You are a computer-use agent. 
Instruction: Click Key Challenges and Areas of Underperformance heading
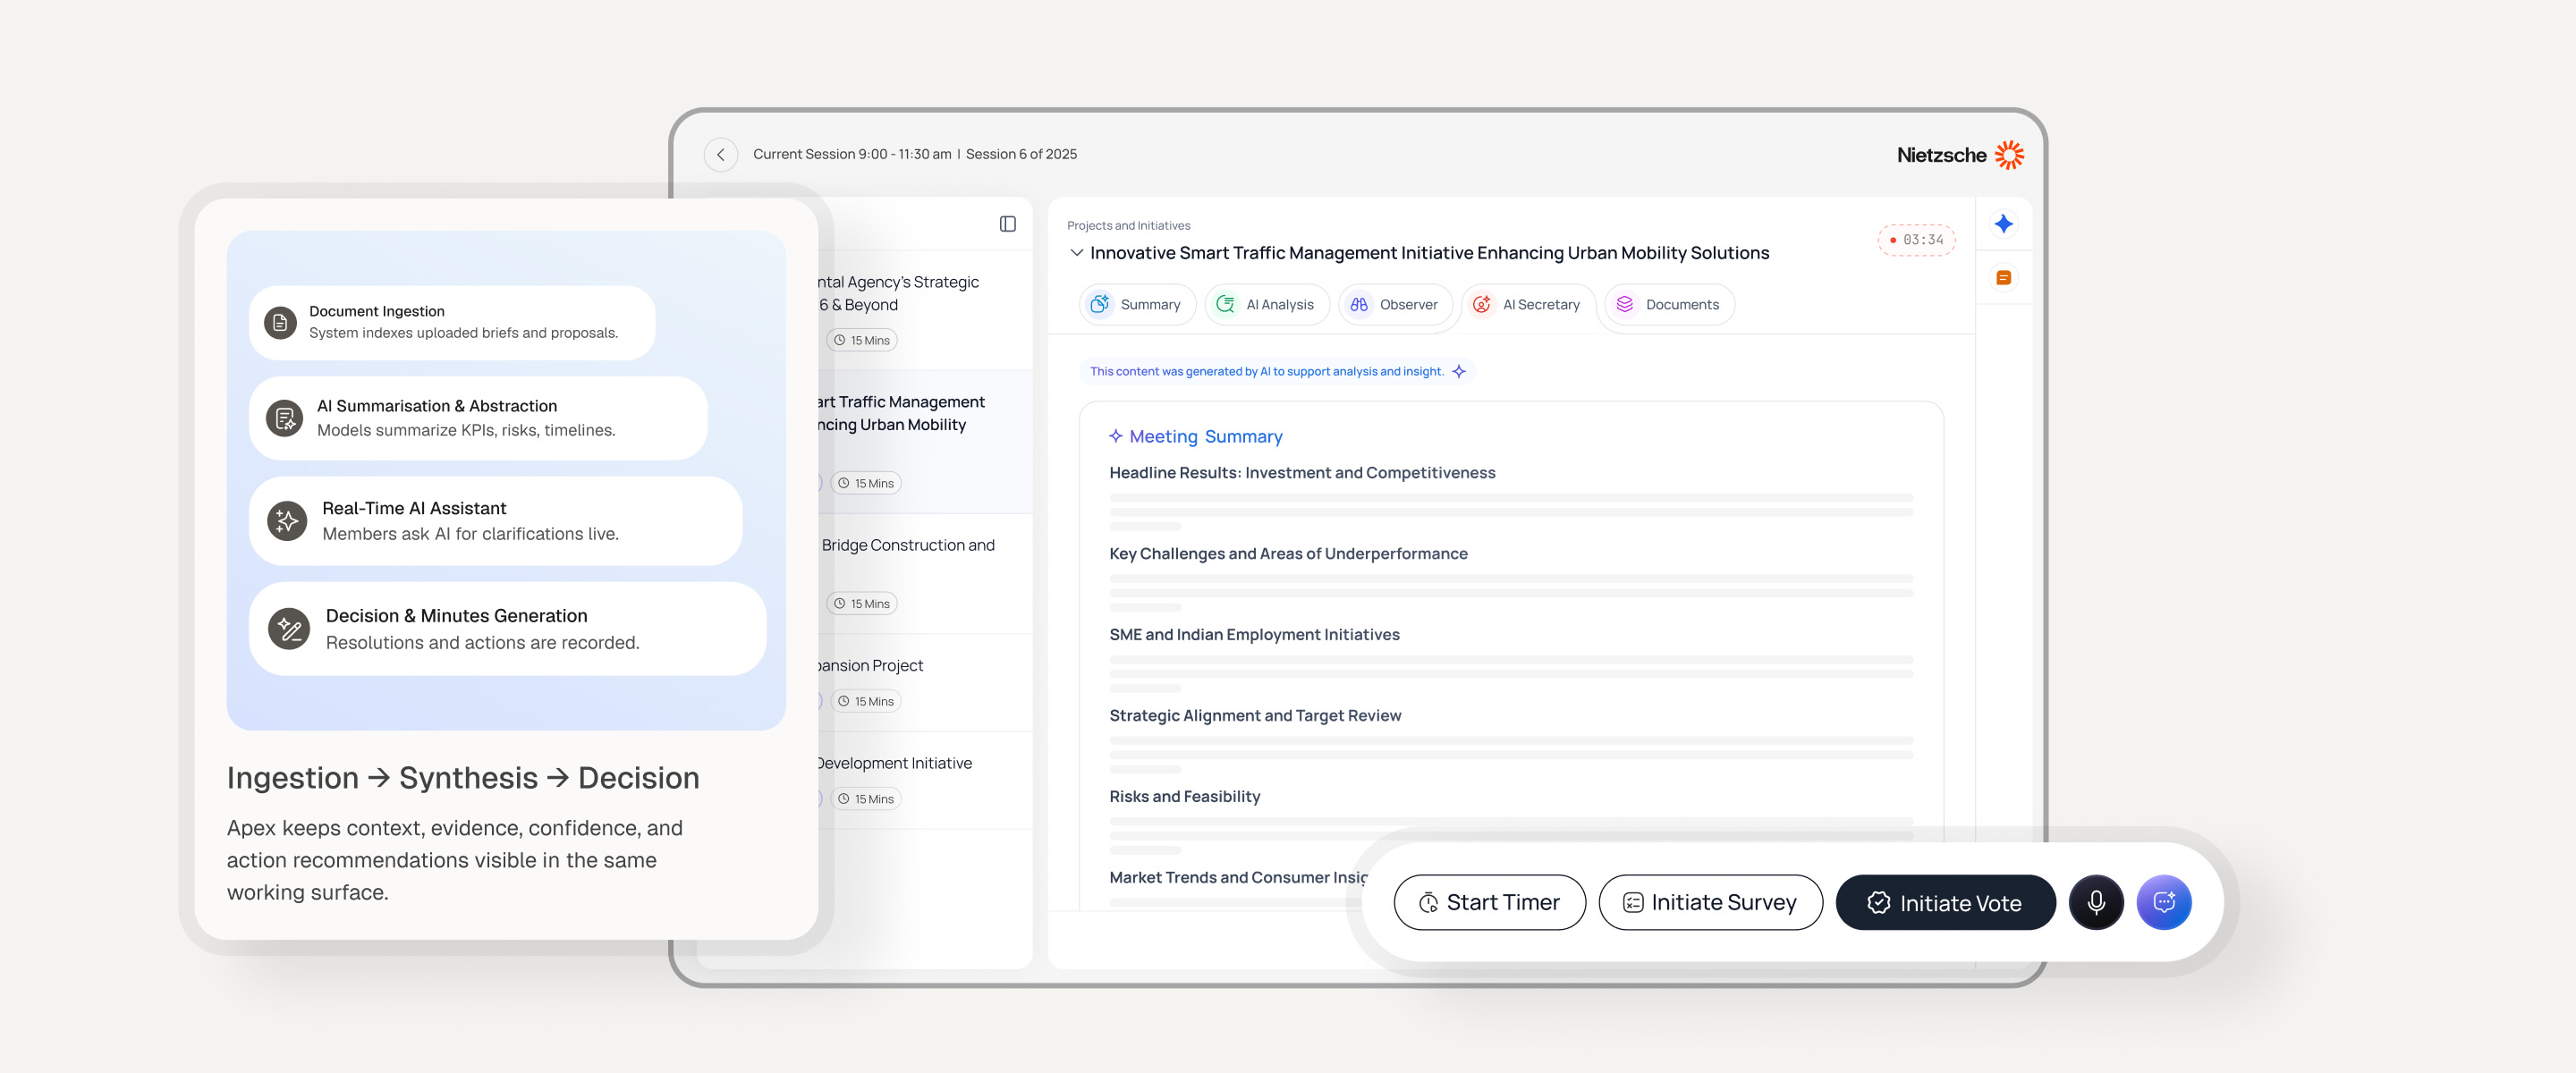pyautogui.click(x=1288, y=554)
